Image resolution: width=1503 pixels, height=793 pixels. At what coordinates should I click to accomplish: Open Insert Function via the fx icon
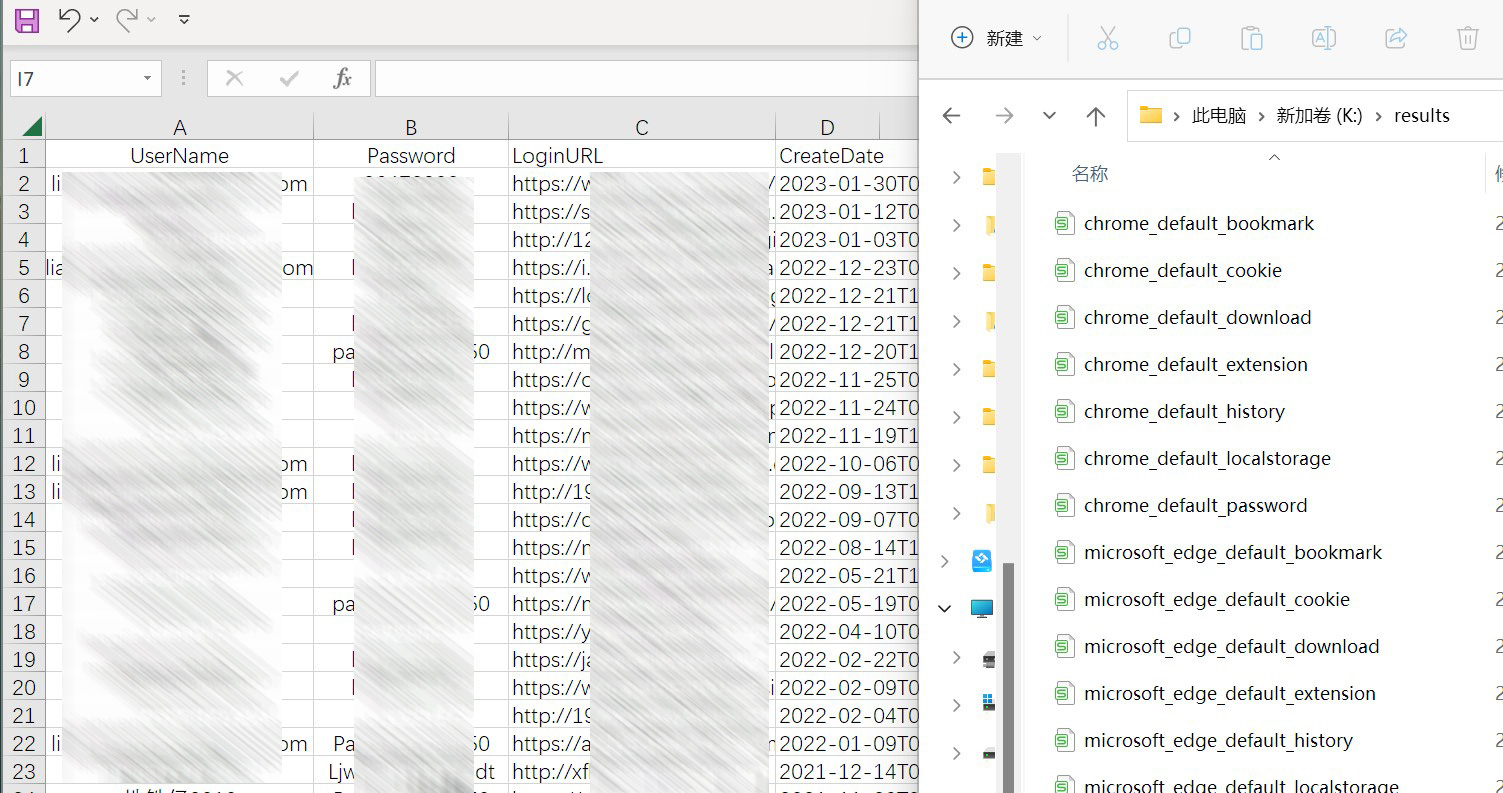(342, 78)
